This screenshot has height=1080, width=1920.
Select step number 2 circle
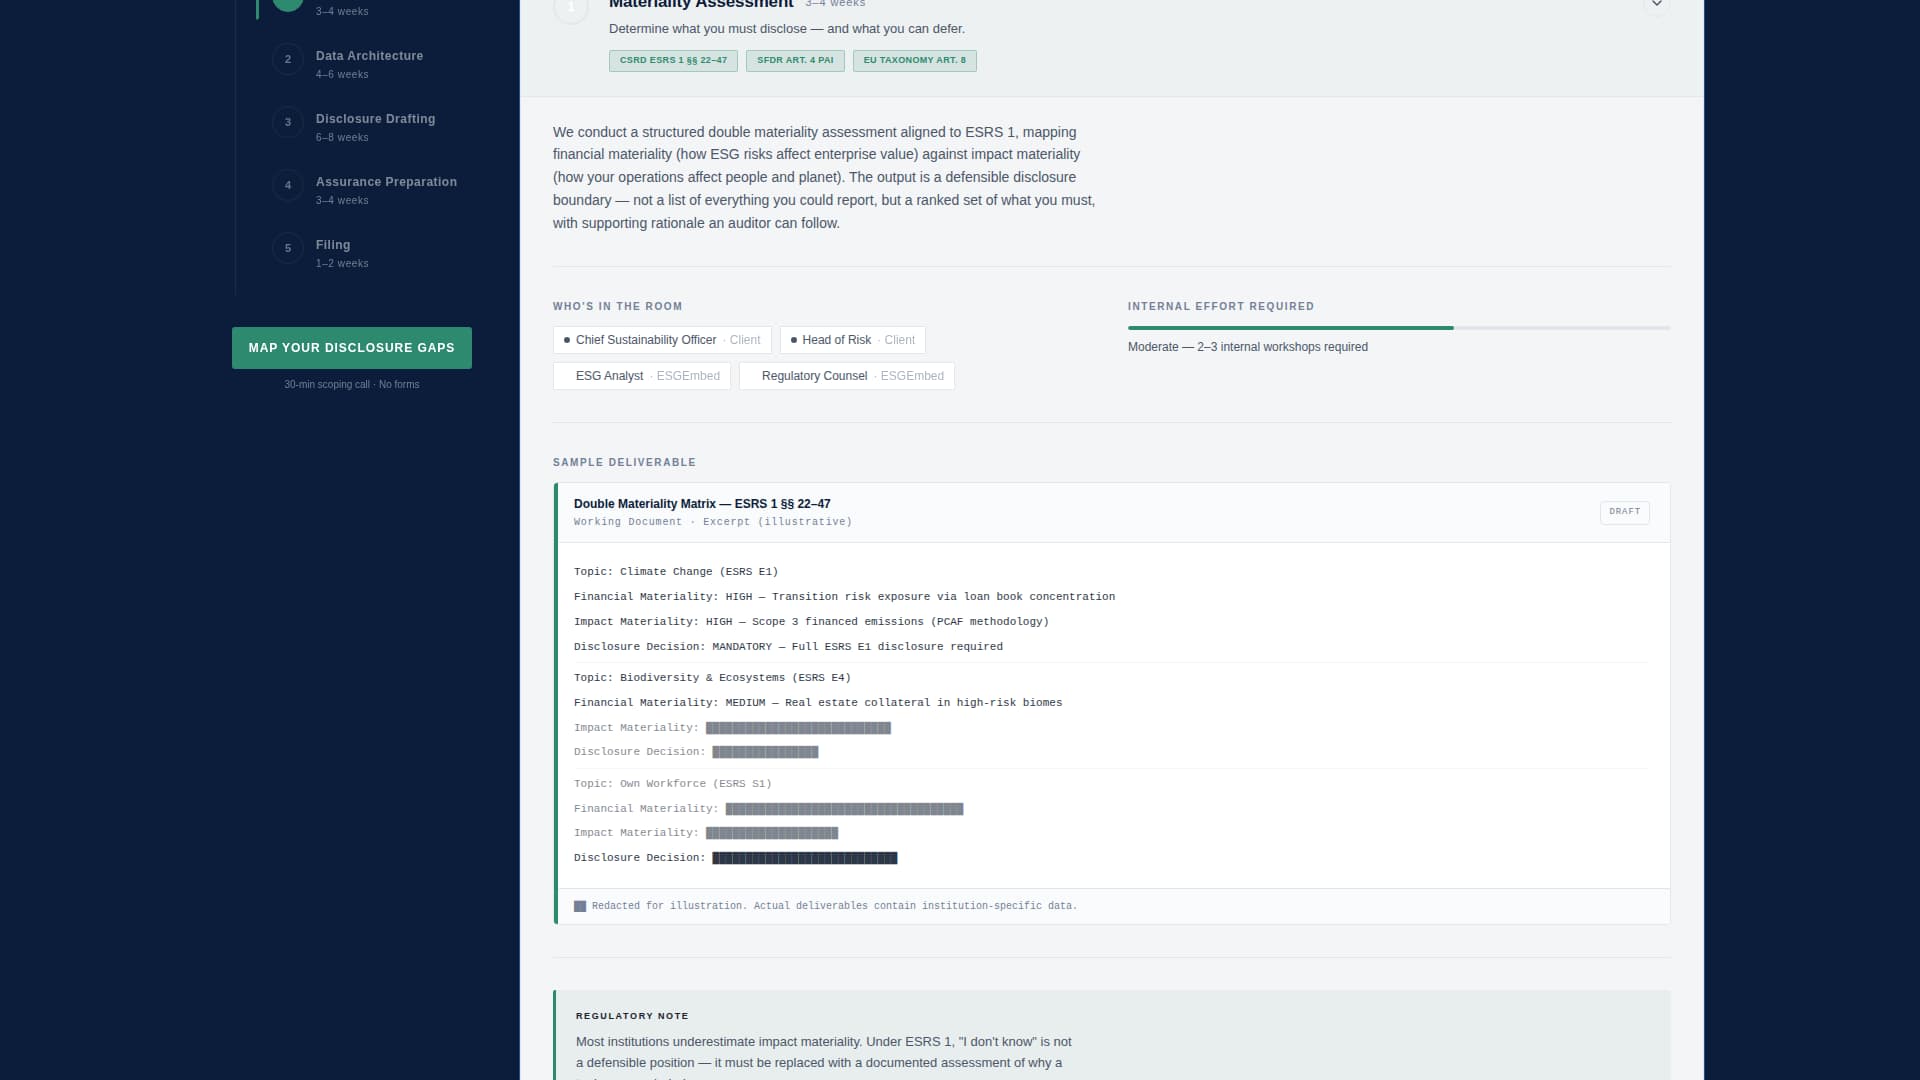coord(288,59)
